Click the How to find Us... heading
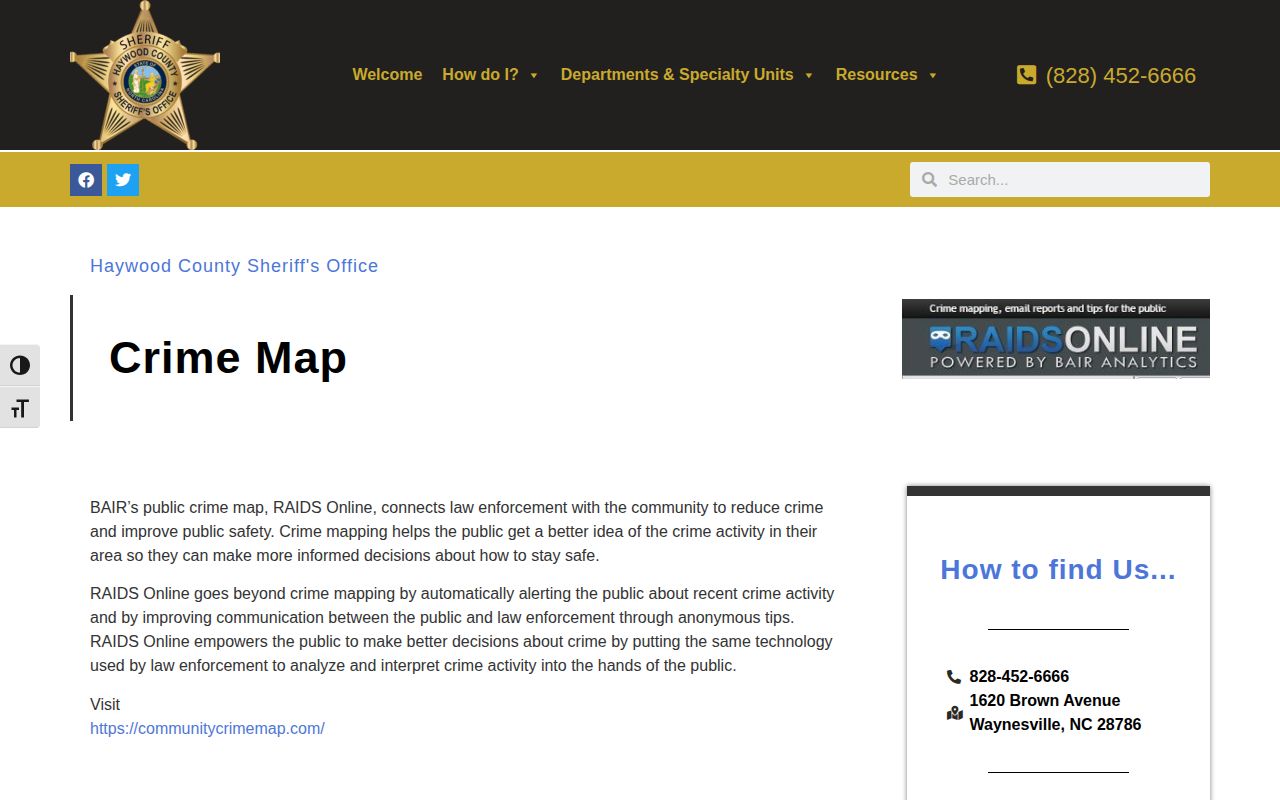 click(1058, 570)
